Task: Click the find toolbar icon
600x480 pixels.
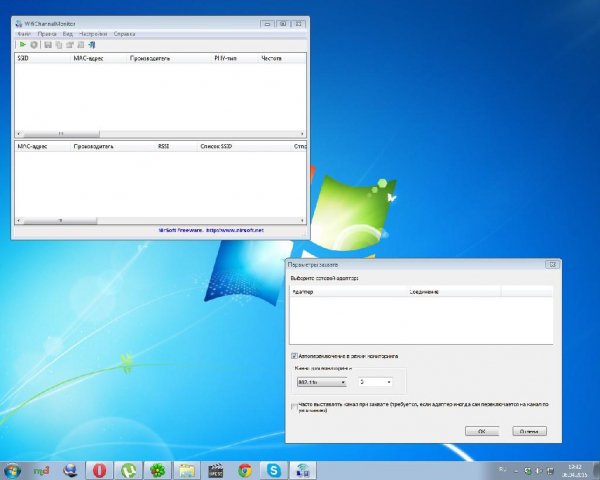Action: [81, 45]
